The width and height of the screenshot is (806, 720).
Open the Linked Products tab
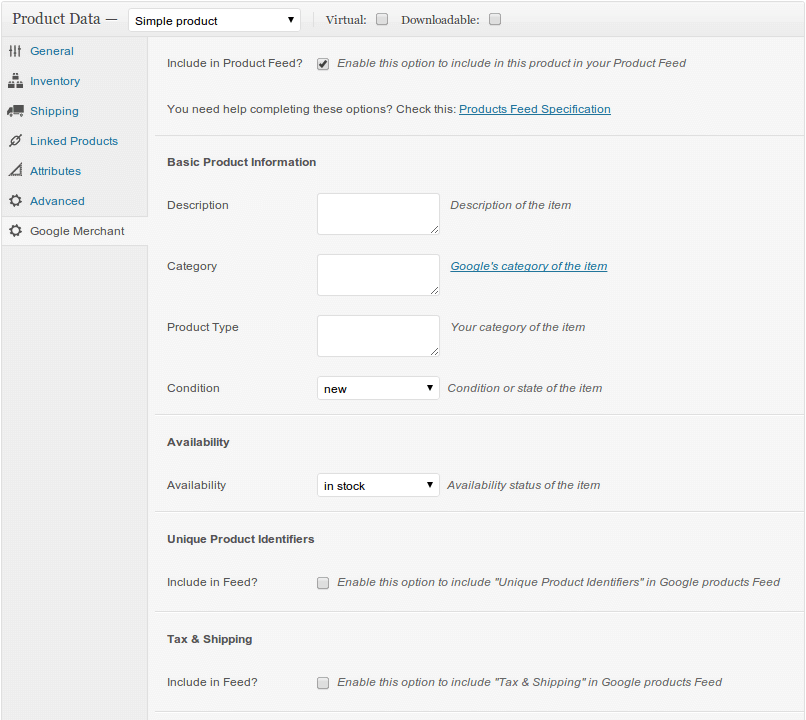coord(74,141)
